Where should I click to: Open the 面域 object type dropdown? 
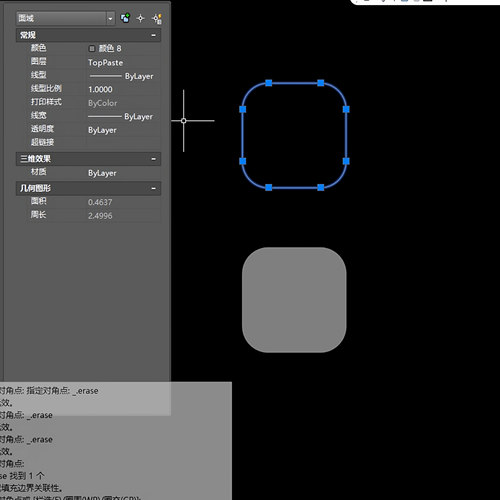(x=110, y=19)
